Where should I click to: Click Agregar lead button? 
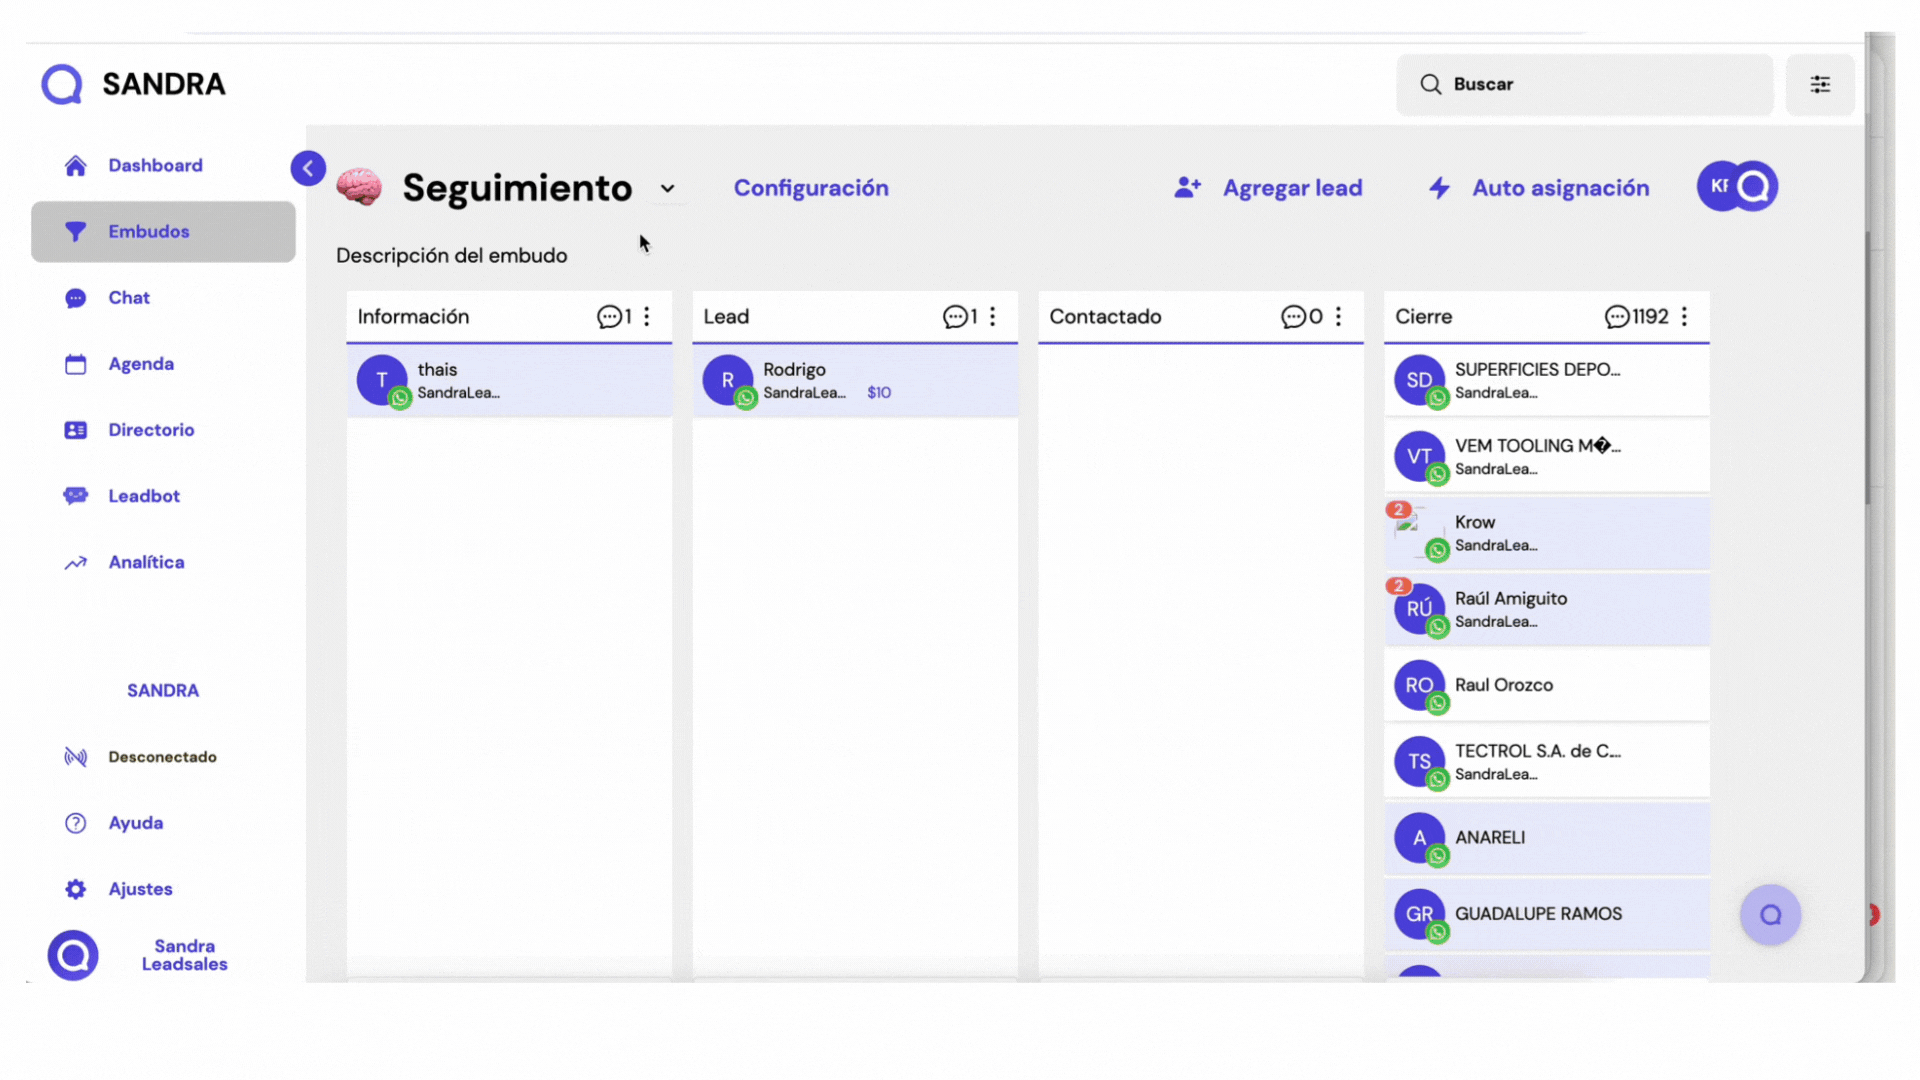[x=1268, y=188]
